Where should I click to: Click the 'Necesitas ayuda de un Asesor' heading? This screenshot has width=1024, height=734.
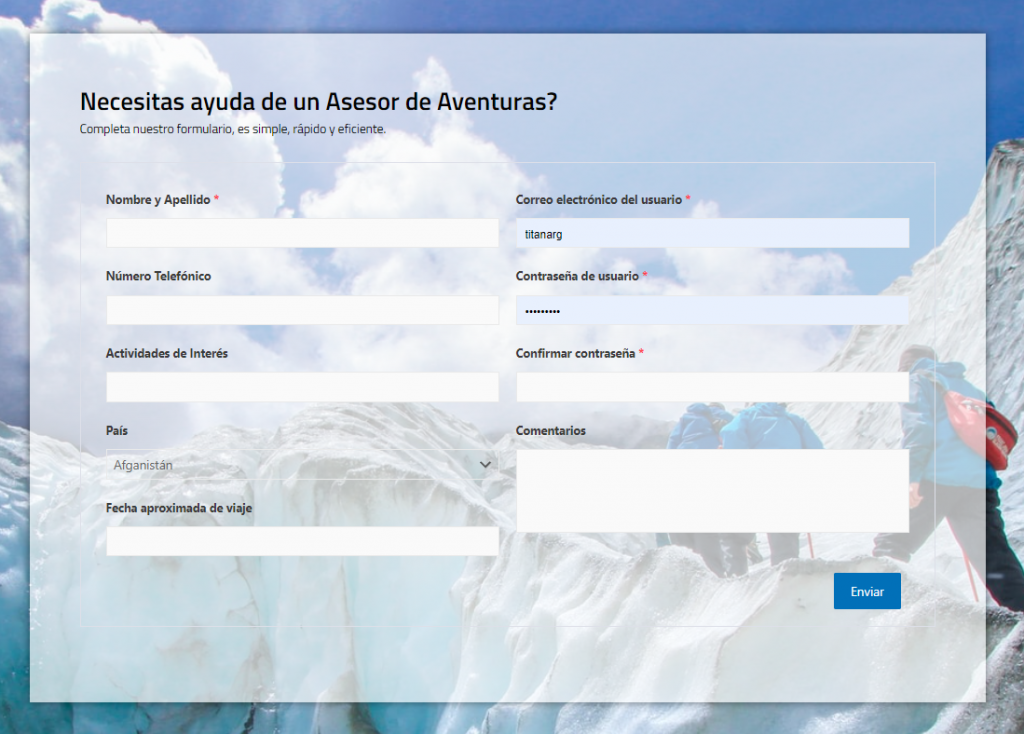[318, 102]
